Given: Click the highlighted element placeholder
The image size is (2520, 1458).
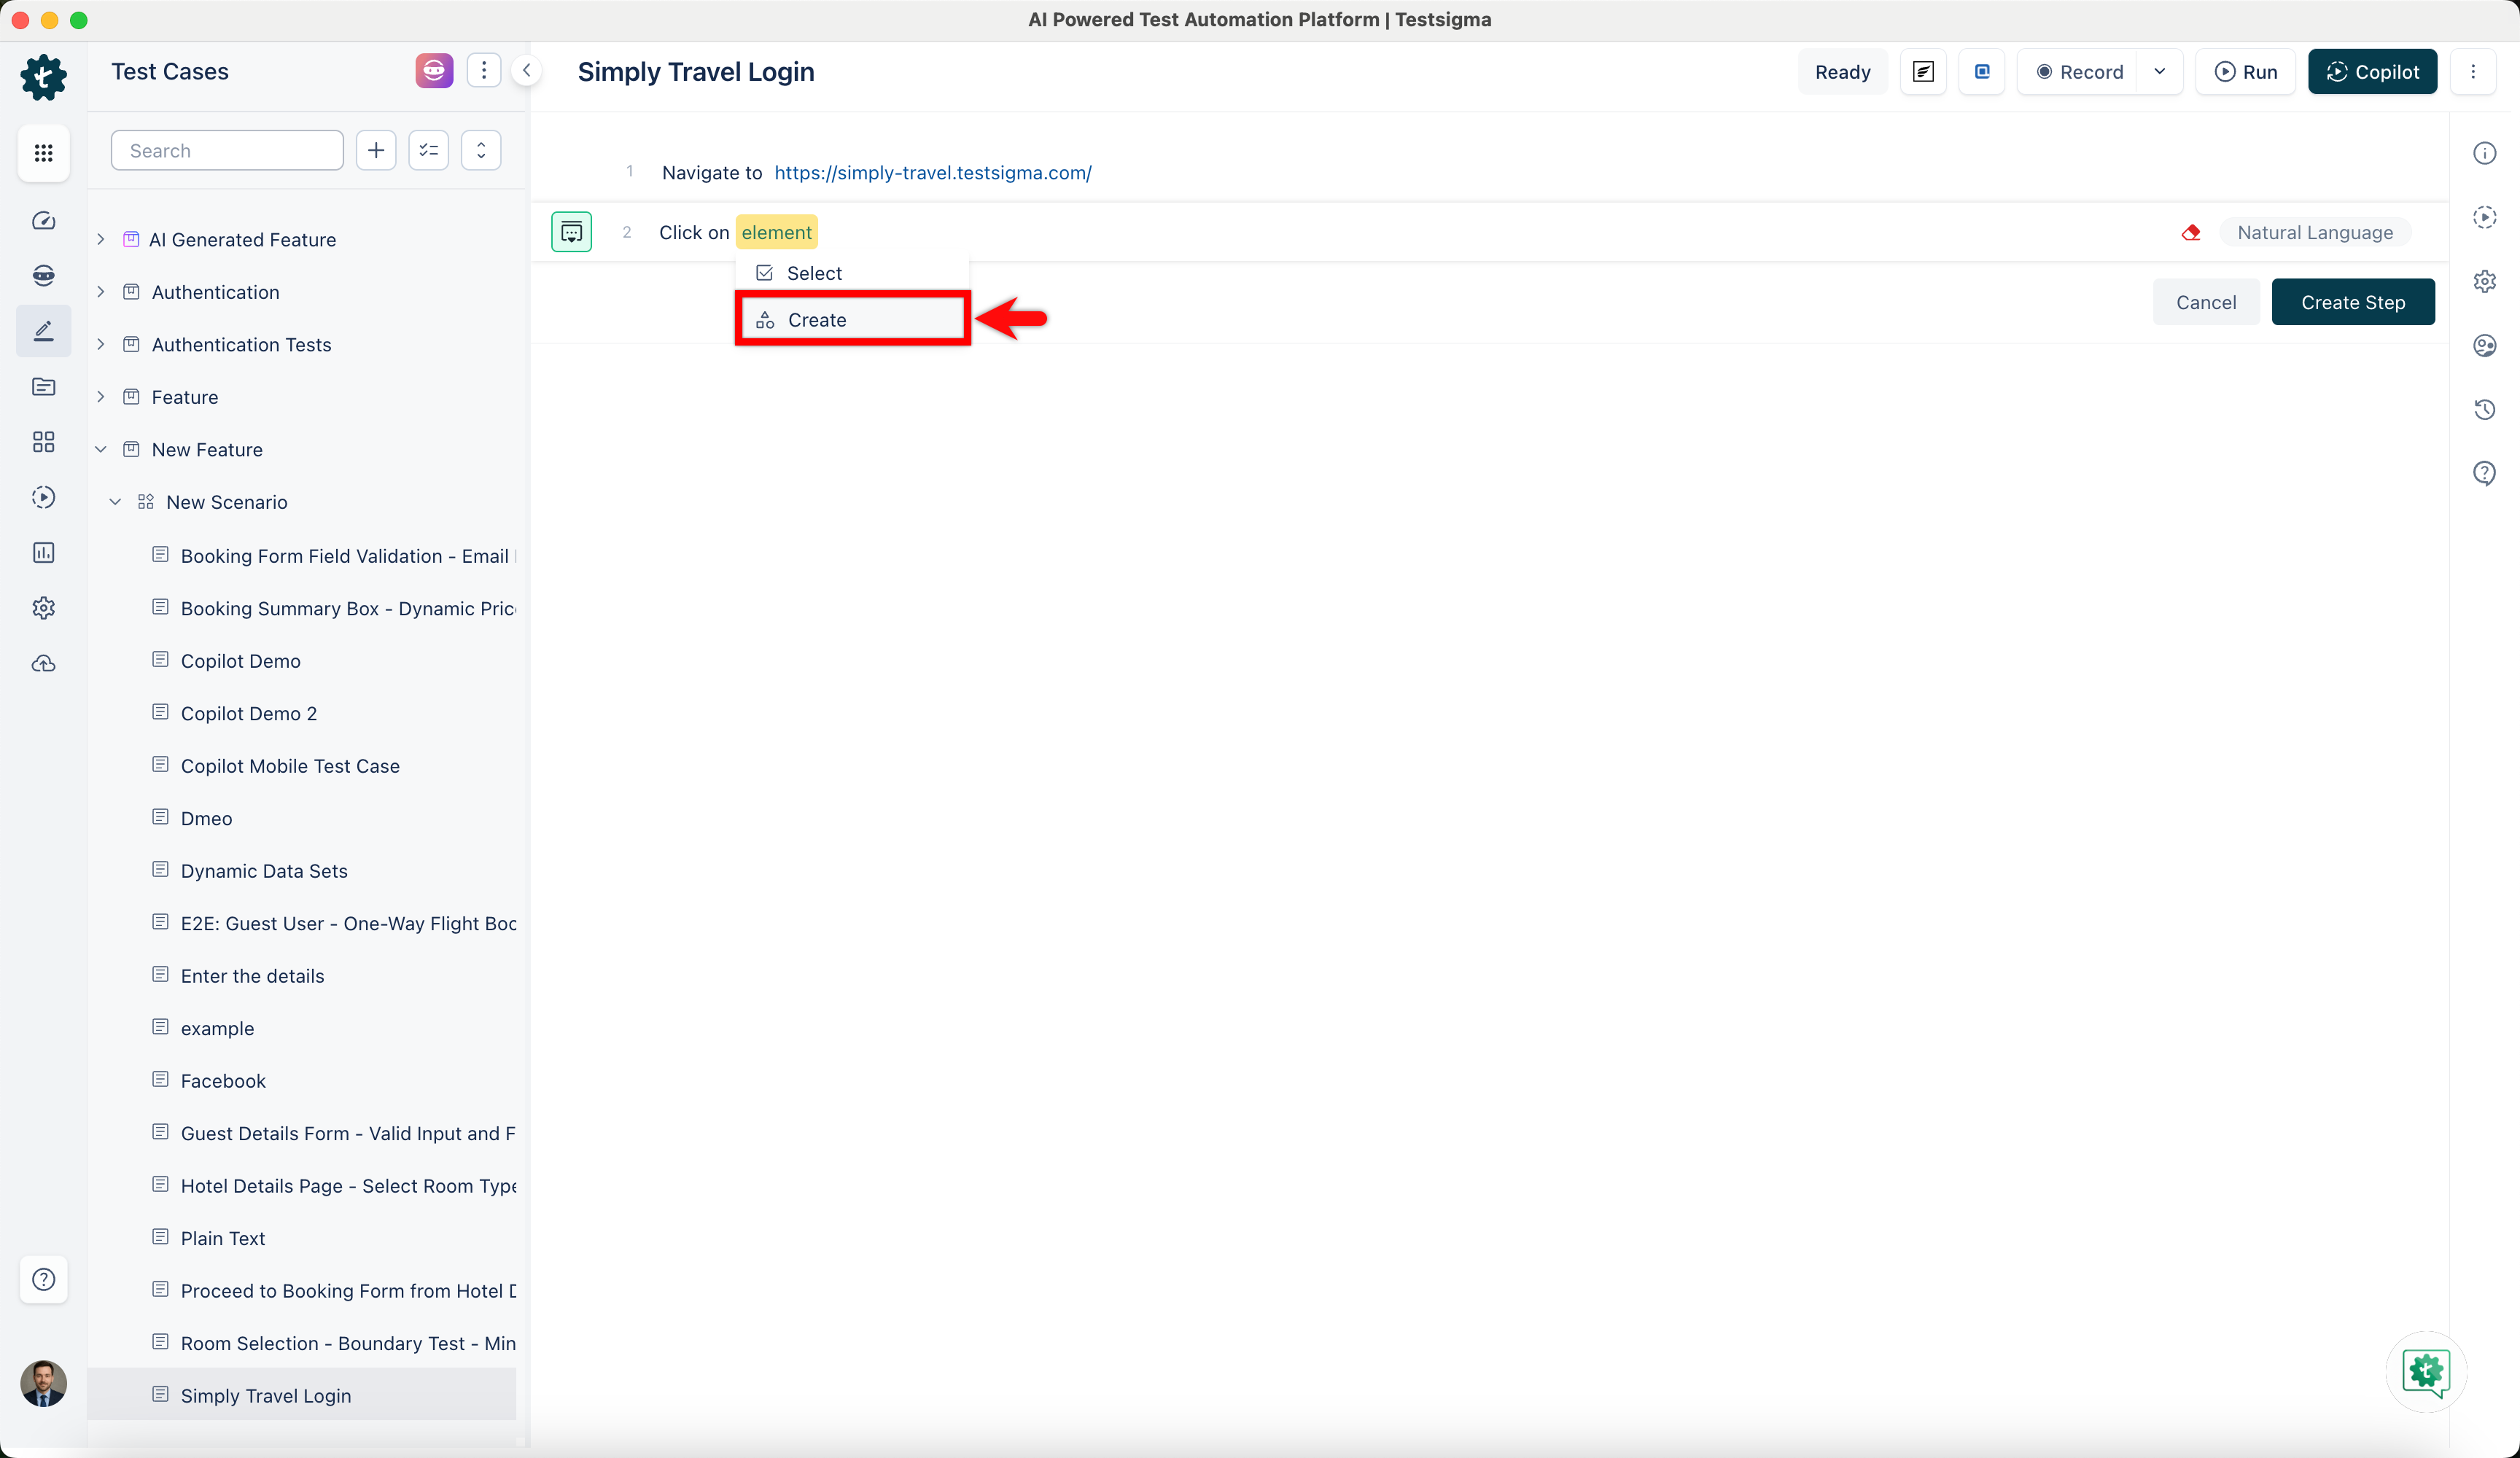Looking at the screenshot, I should tap(777, 232).
